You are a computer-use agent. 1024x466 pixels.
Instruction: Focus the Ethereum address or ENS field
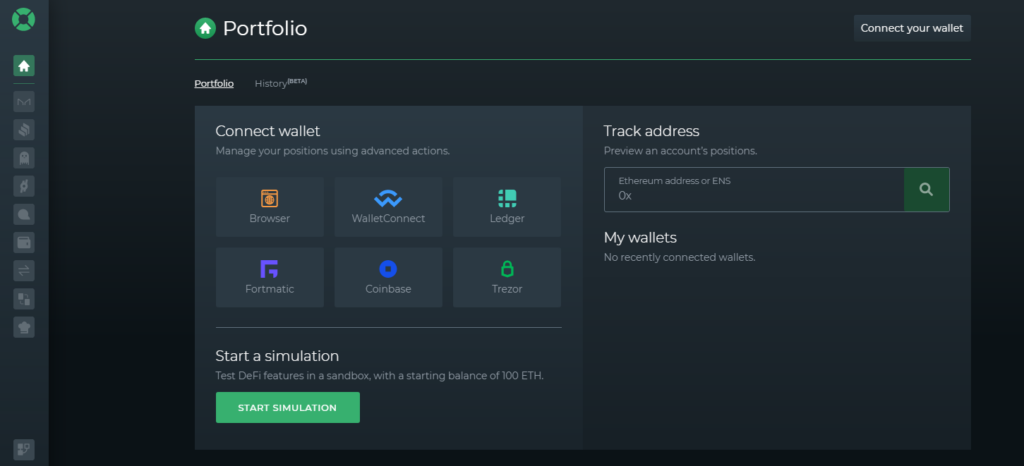(x=754, y=189)
